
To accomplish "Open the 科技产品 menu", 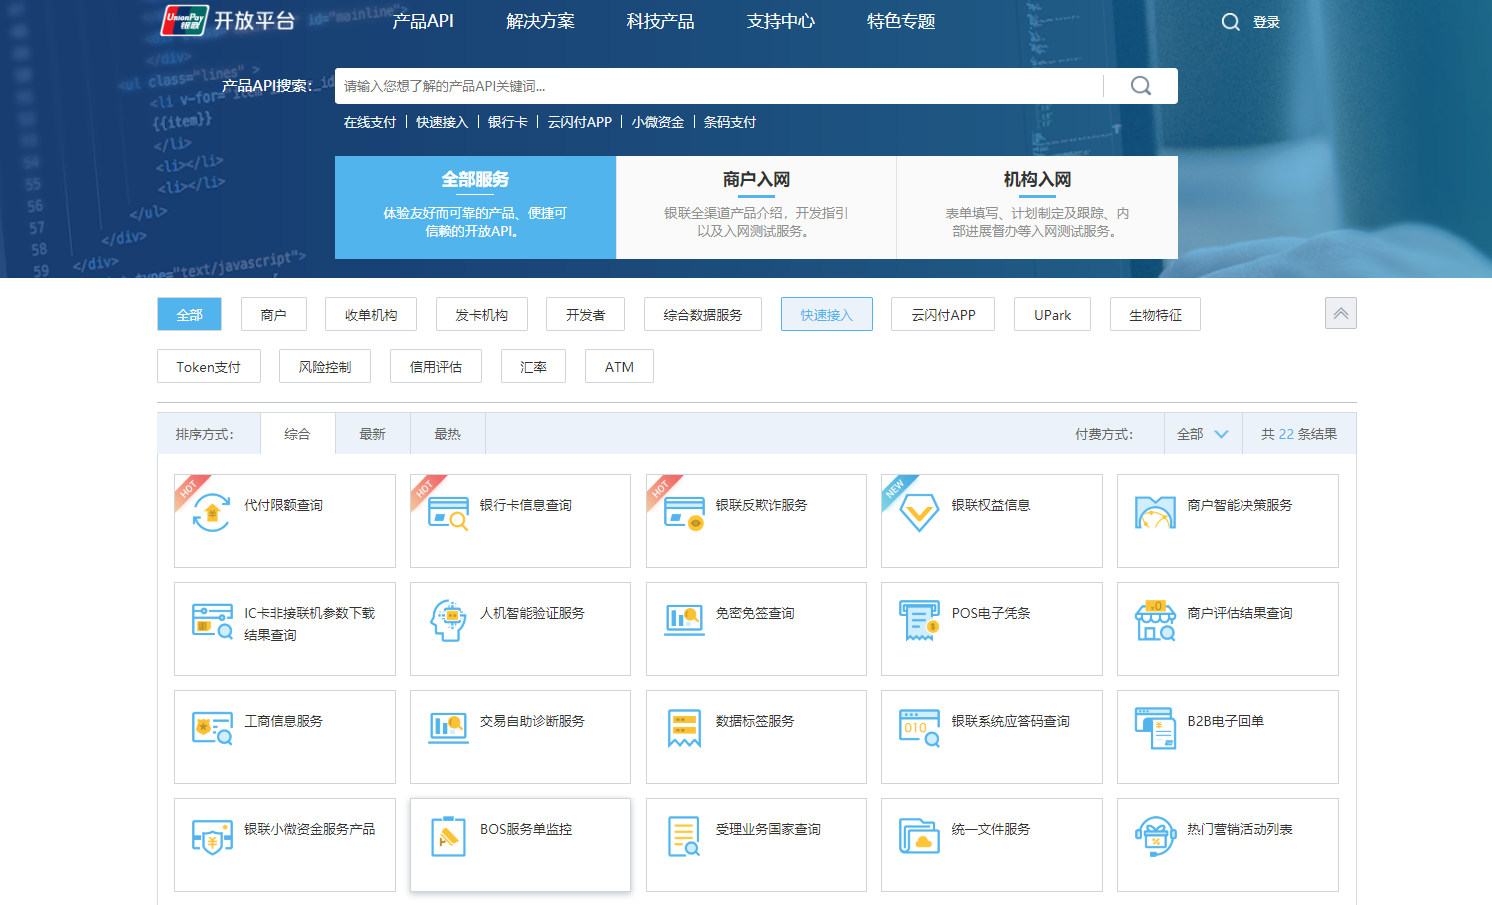I will (660, 21).
